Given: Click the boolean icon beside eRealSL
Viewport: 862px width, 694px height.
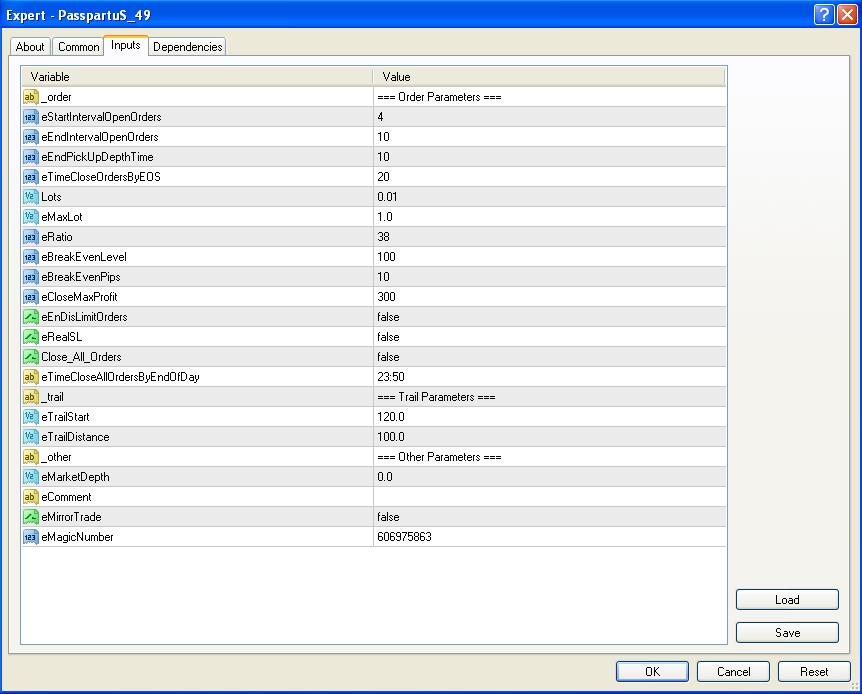Looking at the screenshot, I should point(30,337).
